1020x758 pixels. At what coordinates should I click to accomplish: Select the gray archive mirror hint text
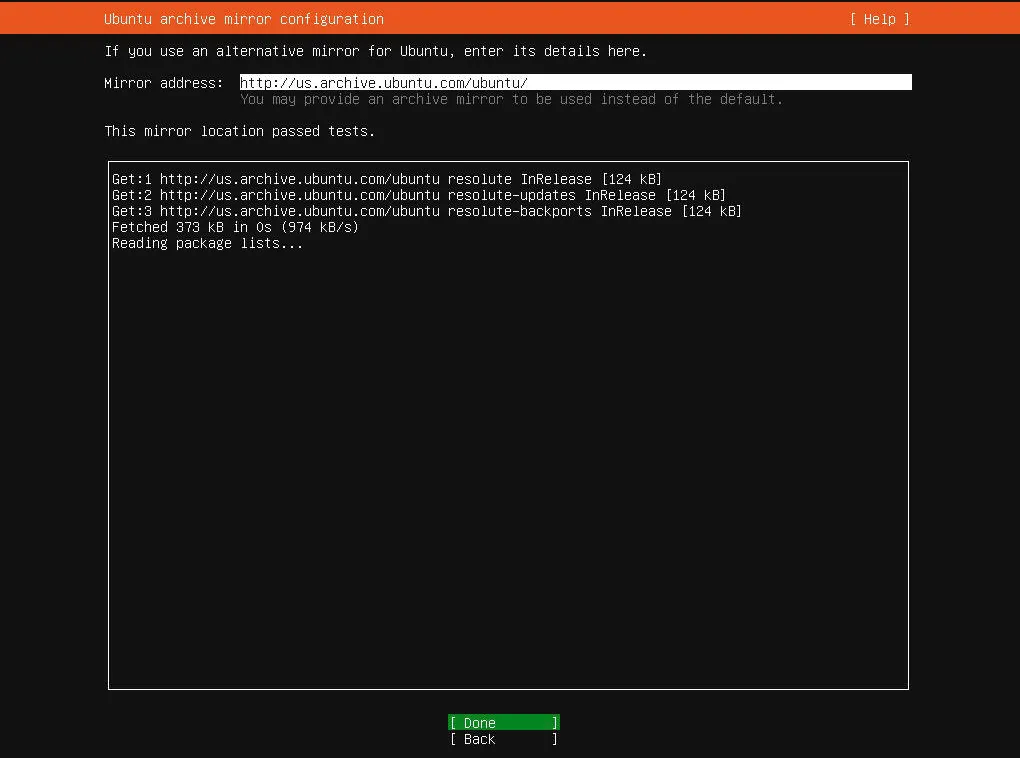click(511, 99)
